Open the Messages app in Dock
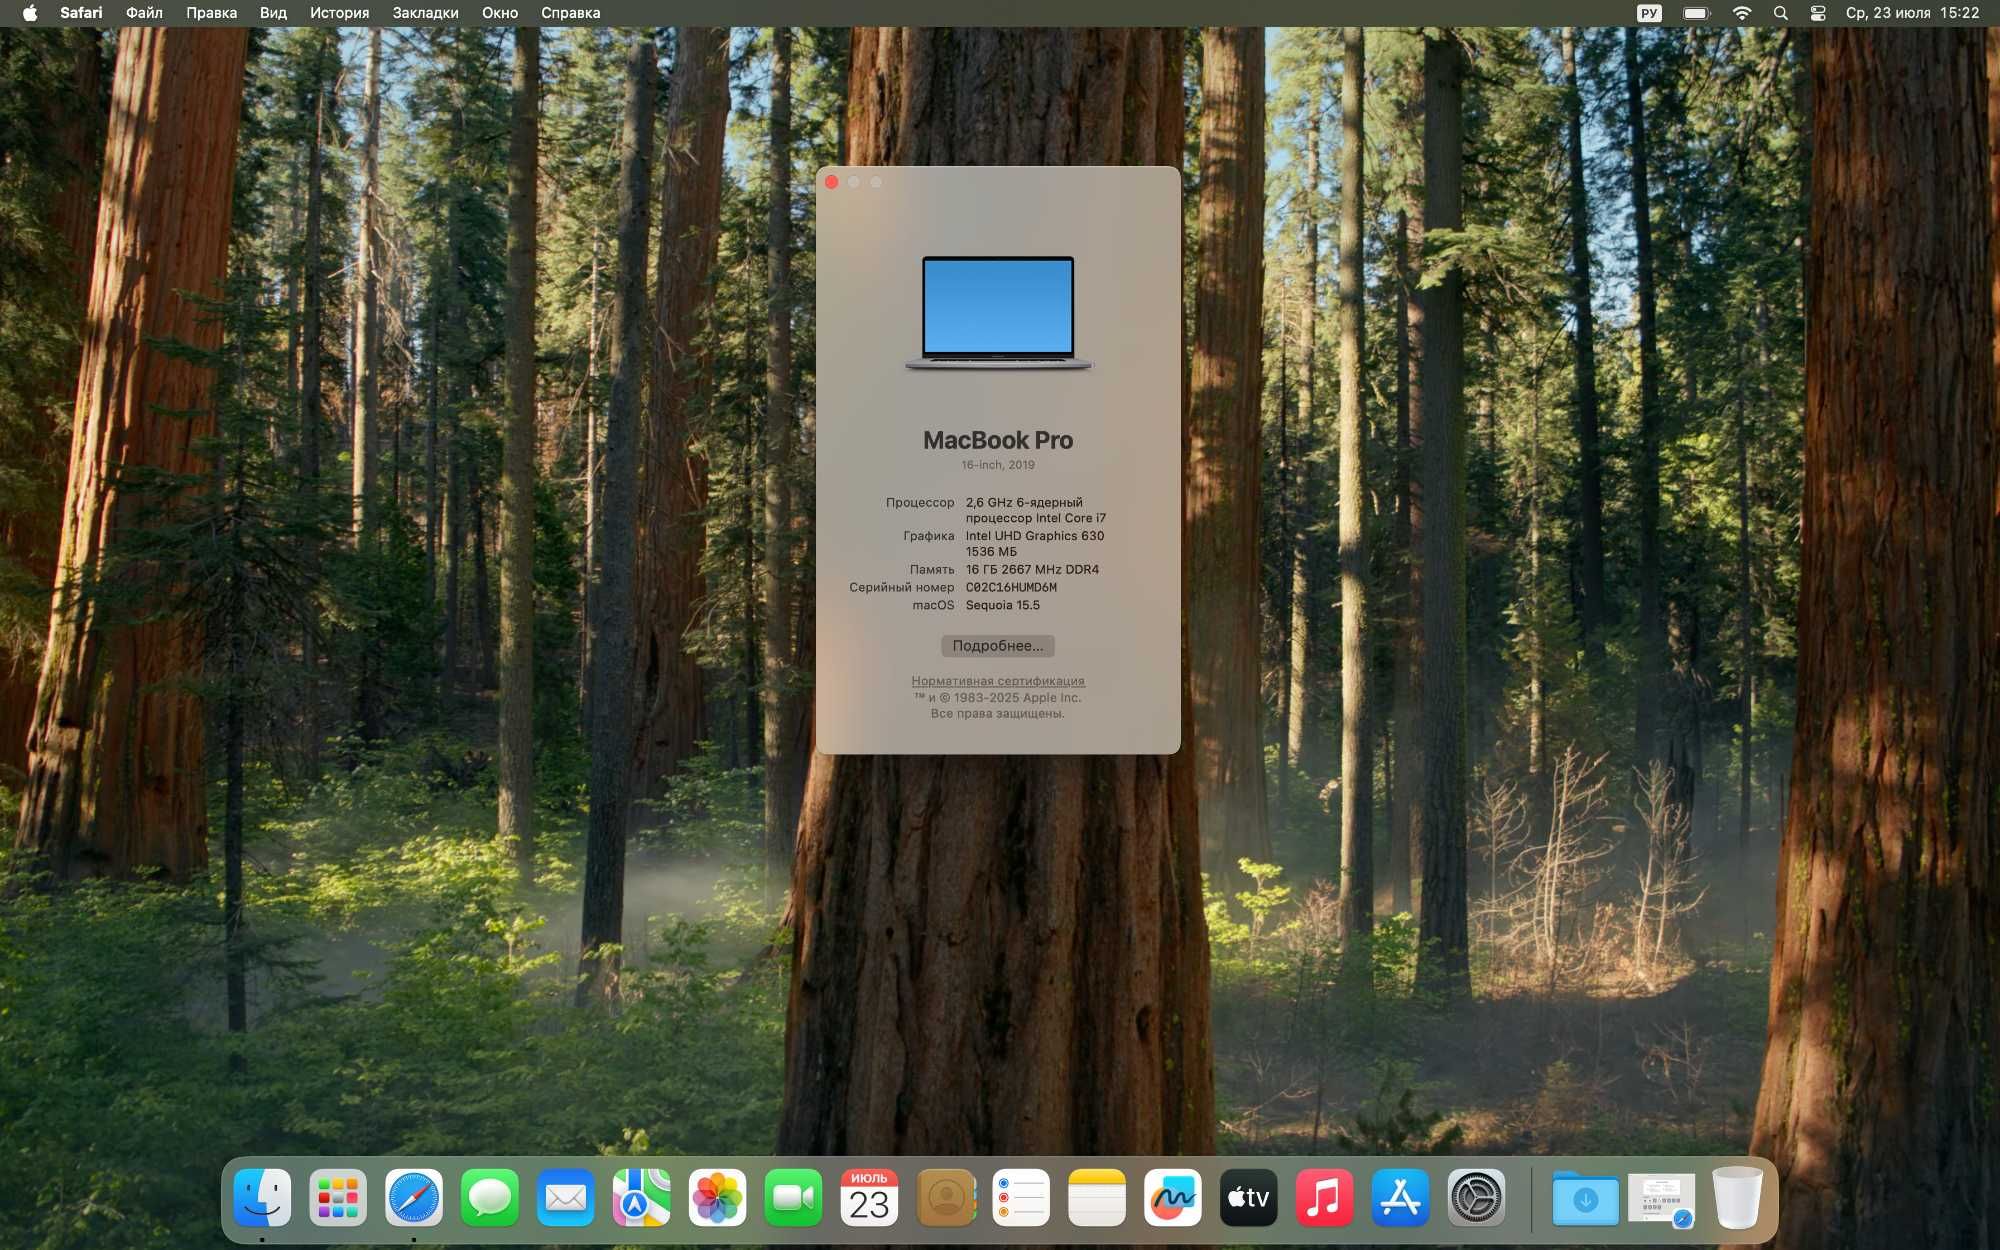Screen dimensions: 2000x1250 (x=490, y=1197)
